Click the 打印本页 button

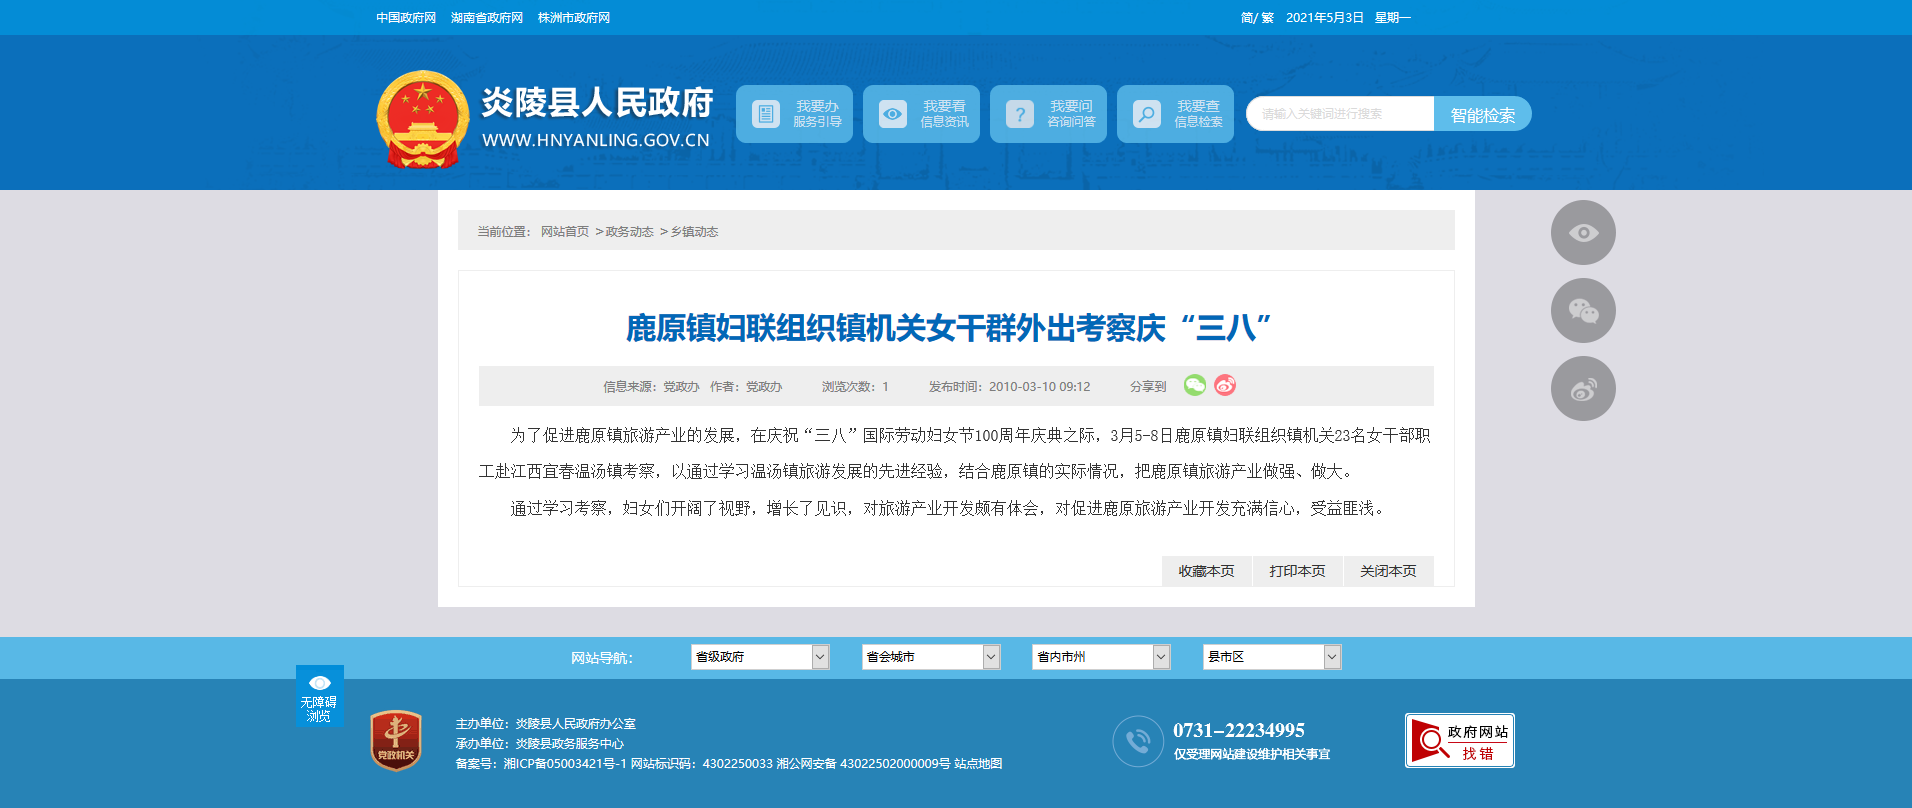(1297, 571)
